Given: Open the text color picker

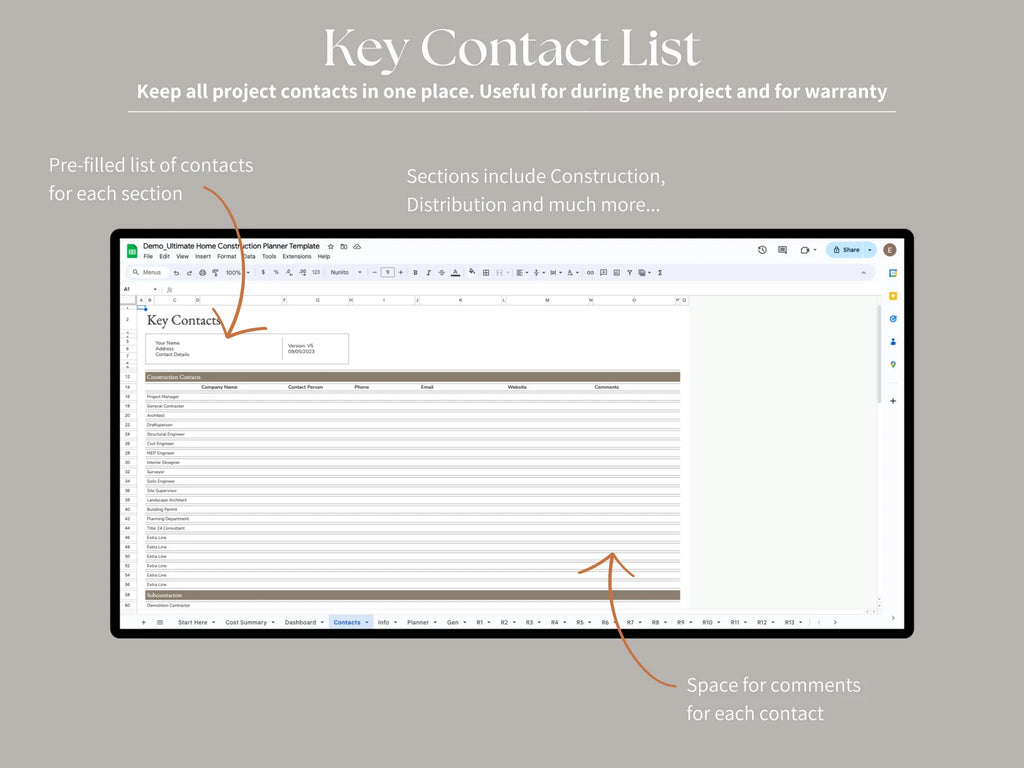Looking at the screenshot, I should coord(455,272).
